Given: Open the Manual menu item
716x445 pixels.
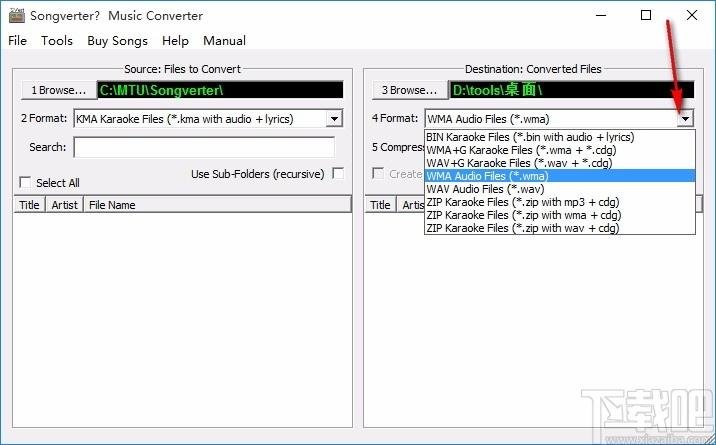Looking at the screenshot, I should click(x=224, y=41).
